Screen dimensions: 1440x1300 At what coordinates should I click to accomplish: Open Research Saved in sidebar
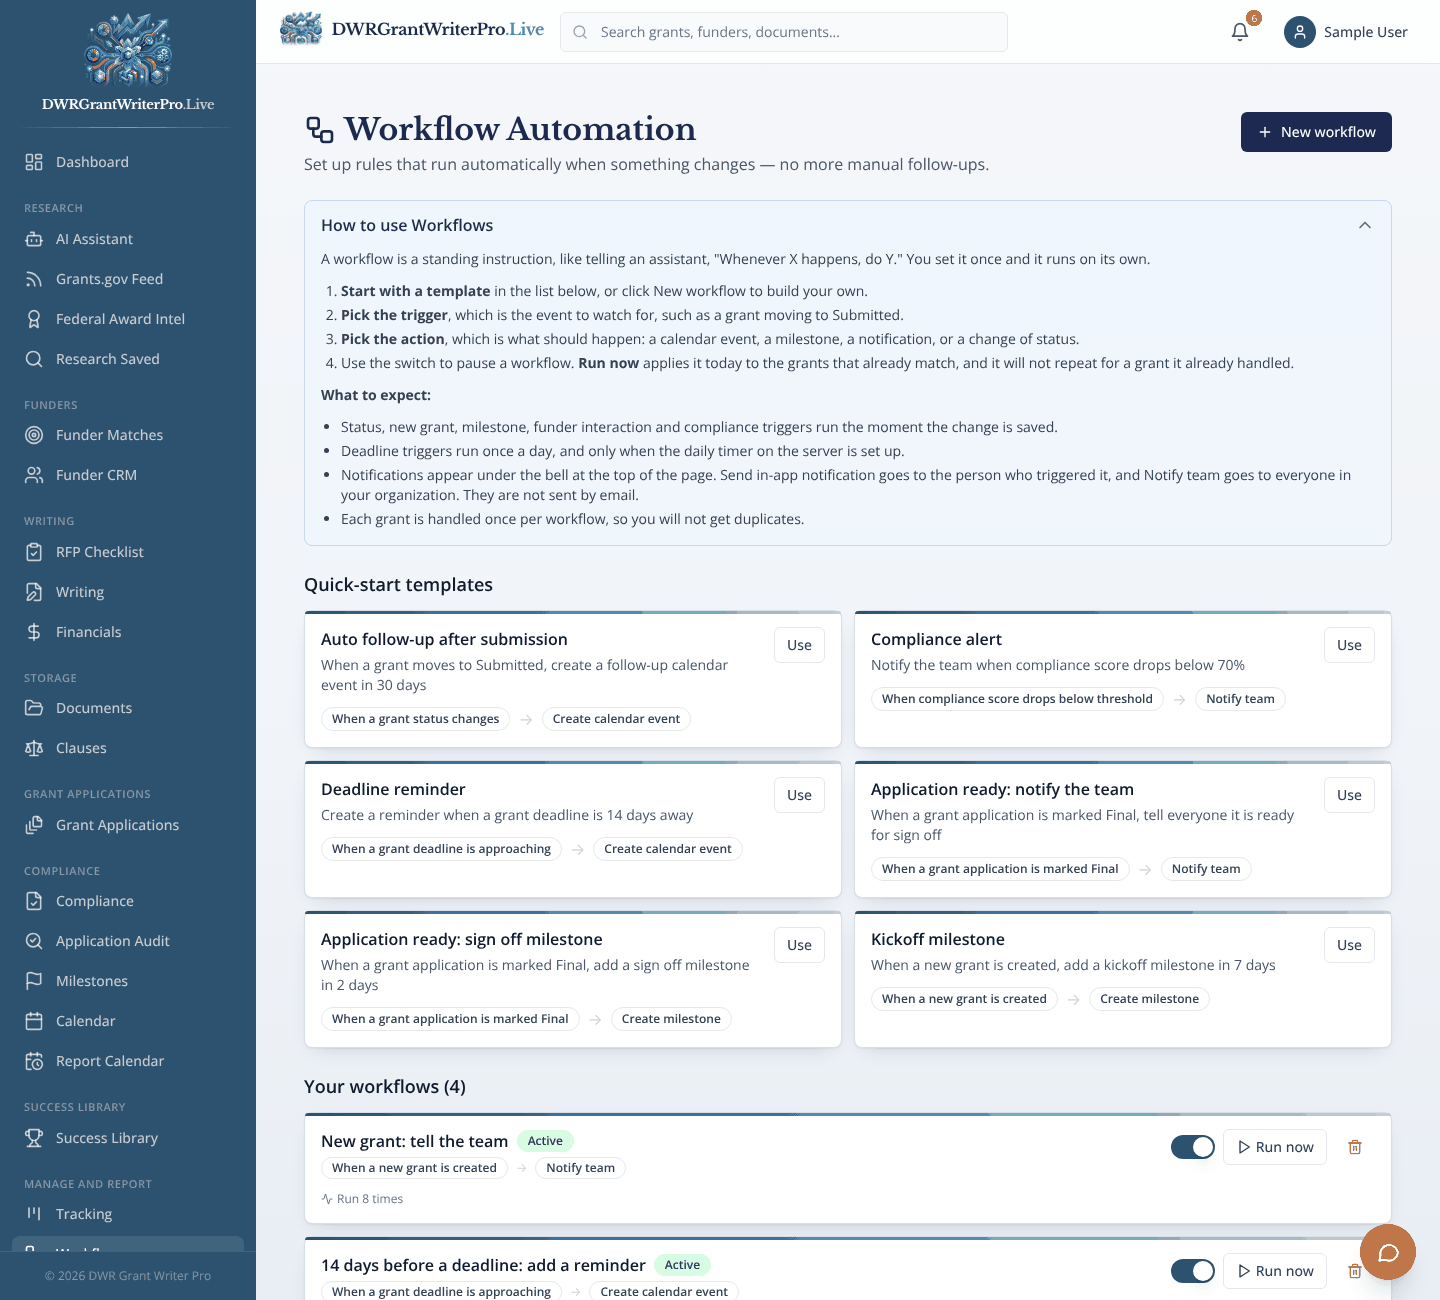click(128, 359)
